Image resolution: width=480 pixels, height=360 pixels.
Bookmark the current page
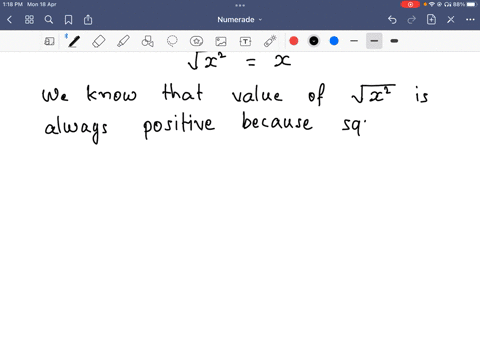[68, 20]
